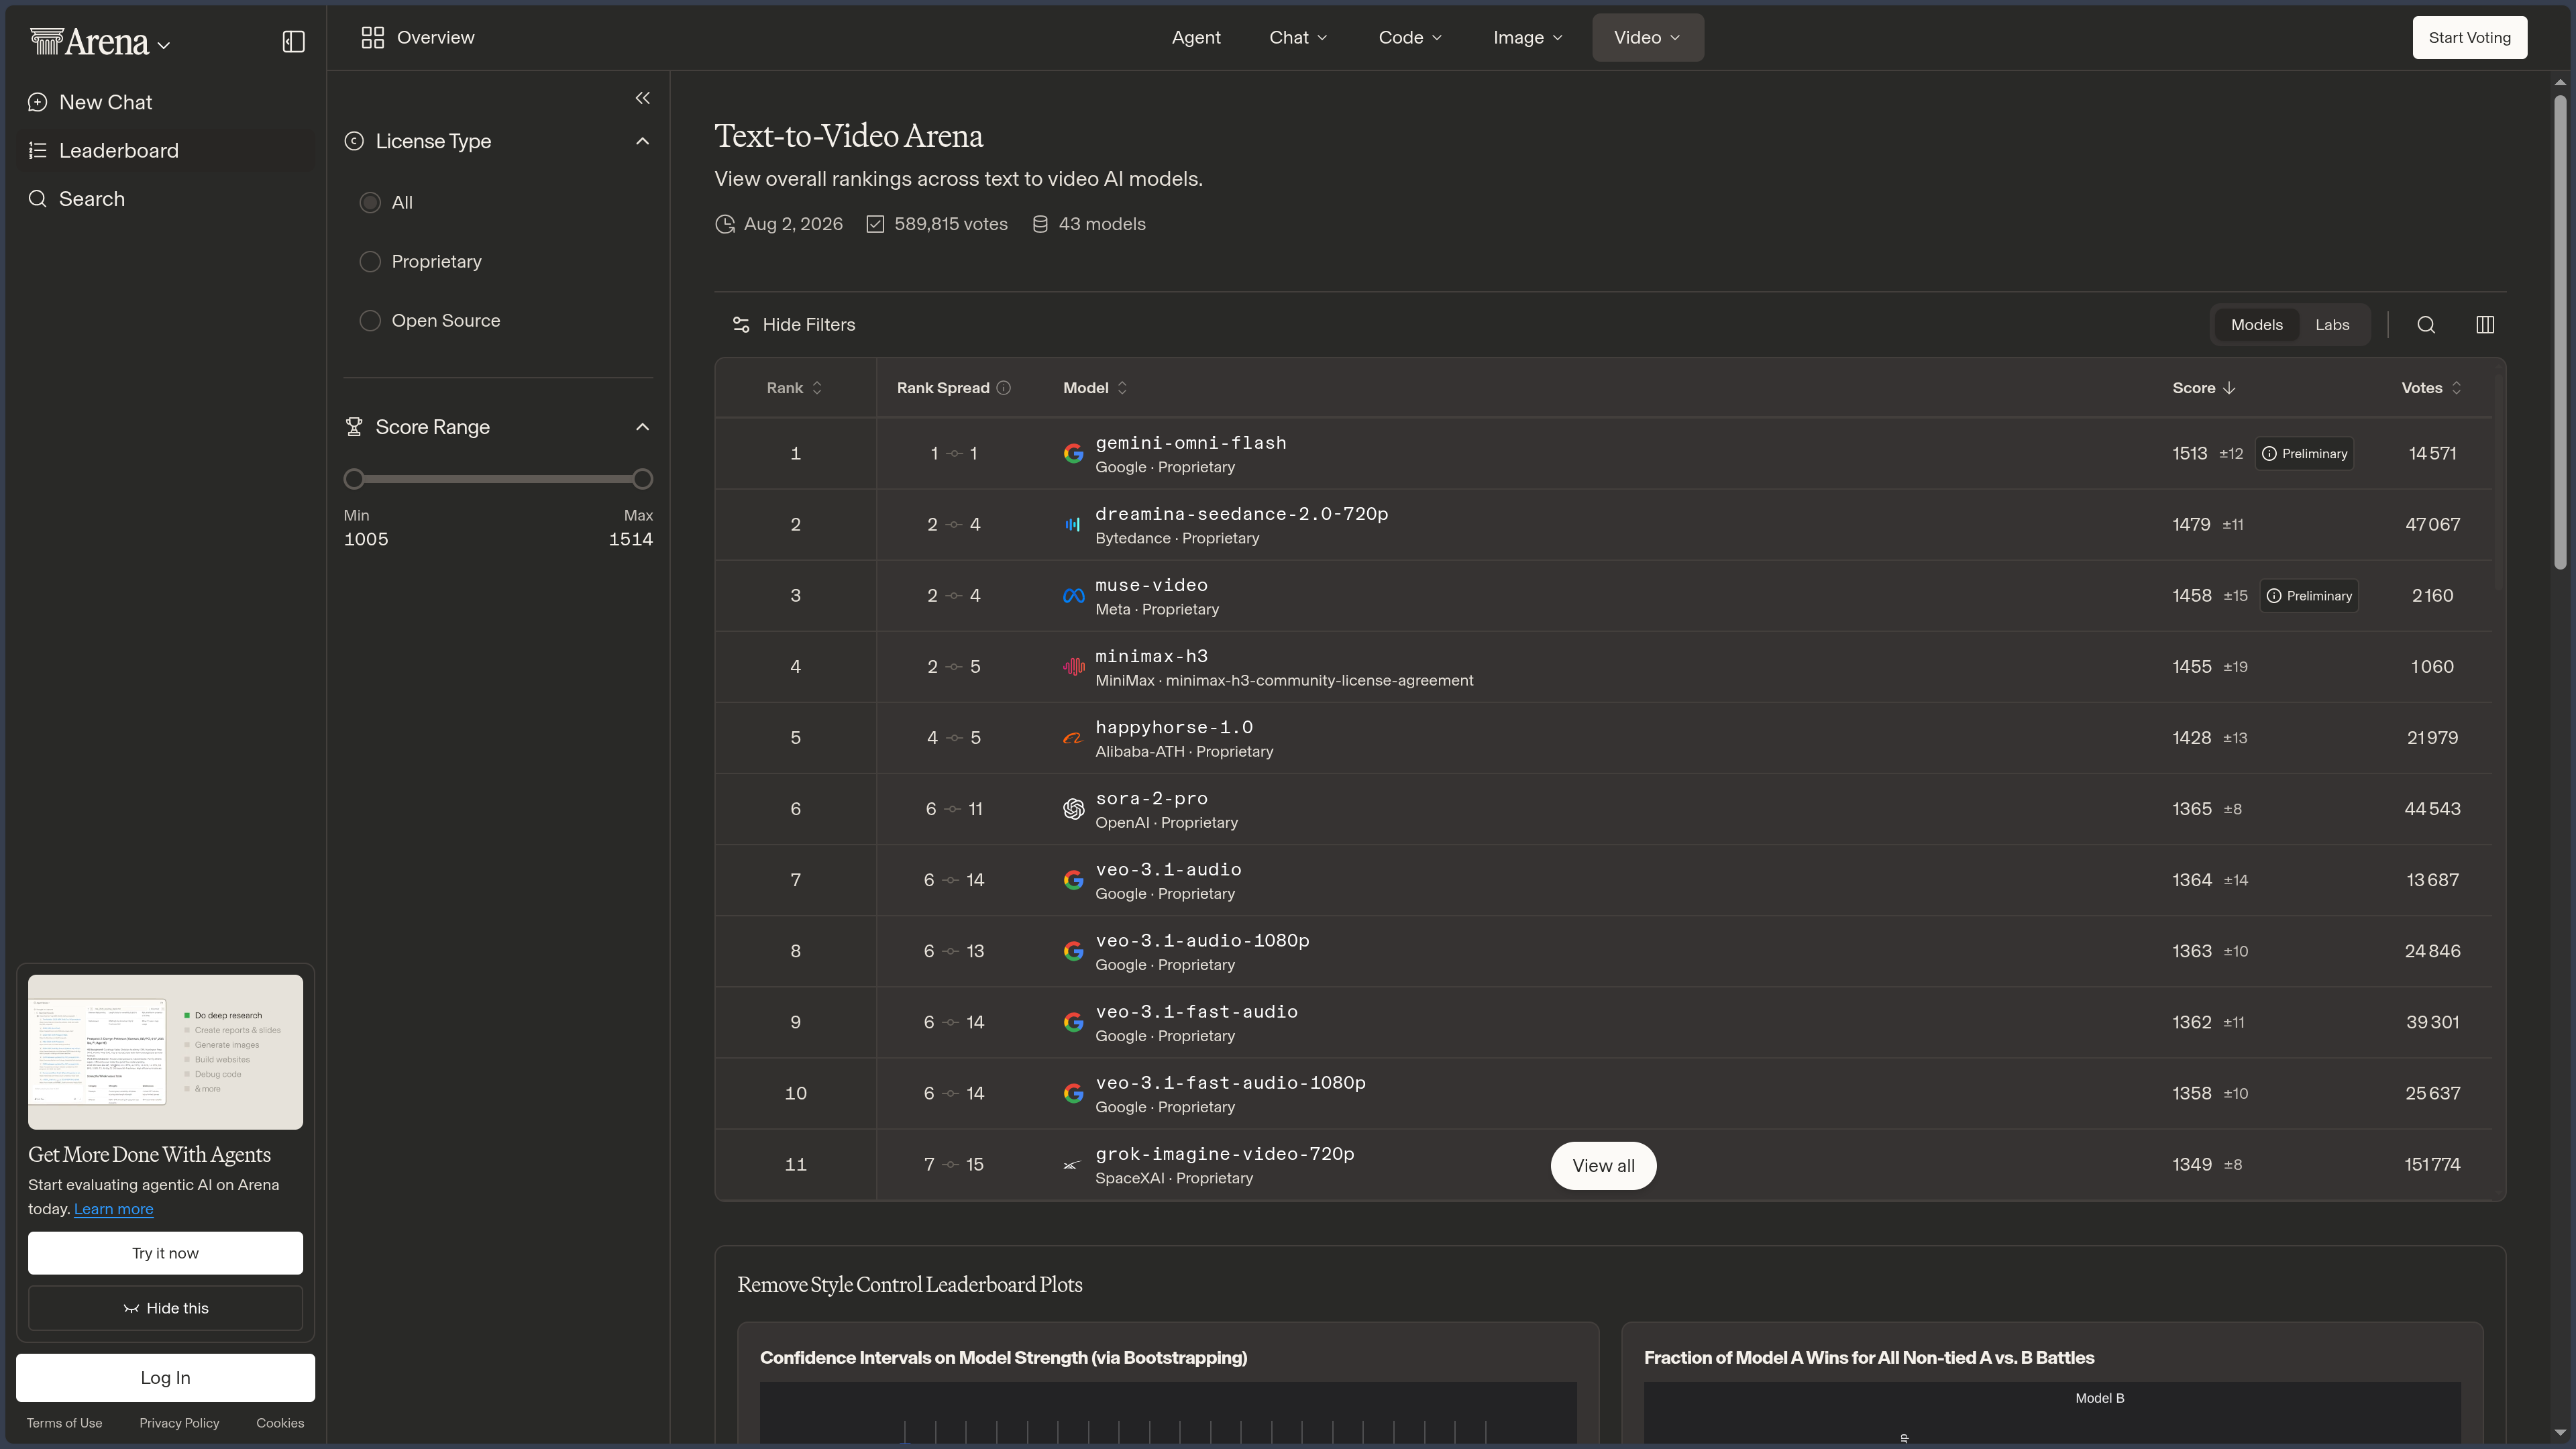Open Search in sidebar
This screenshot has width=2576, height=1449.
(x=165, y=198)
